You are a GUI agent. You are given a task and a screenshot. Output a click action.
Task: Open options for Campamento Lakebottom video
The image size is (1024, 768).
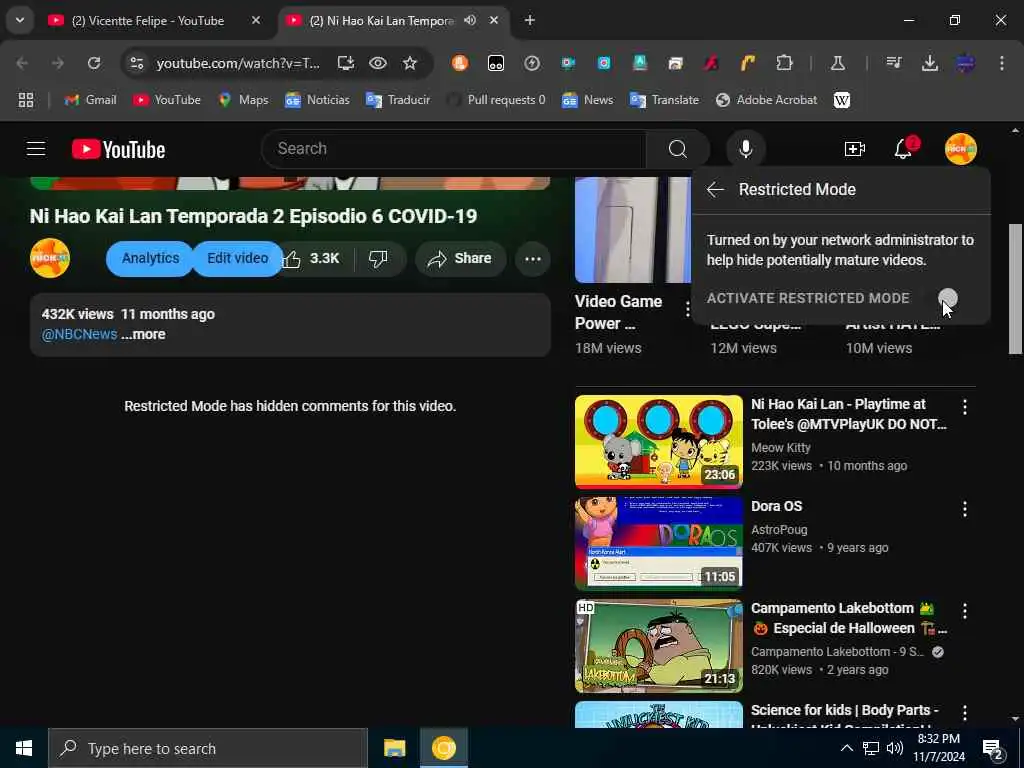(965, 611)
